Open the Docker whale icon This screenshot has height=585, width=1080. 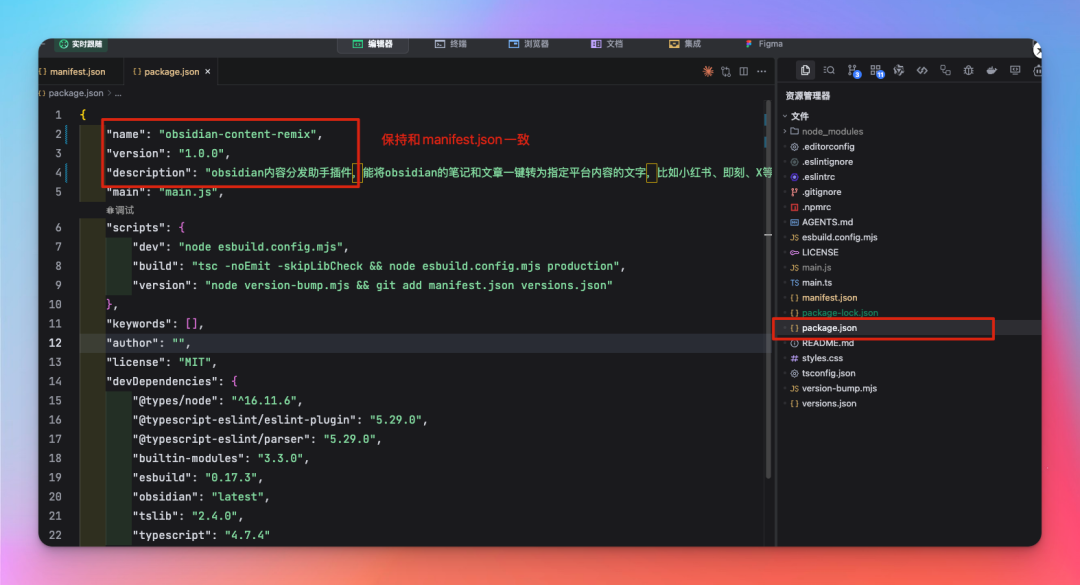992,70
